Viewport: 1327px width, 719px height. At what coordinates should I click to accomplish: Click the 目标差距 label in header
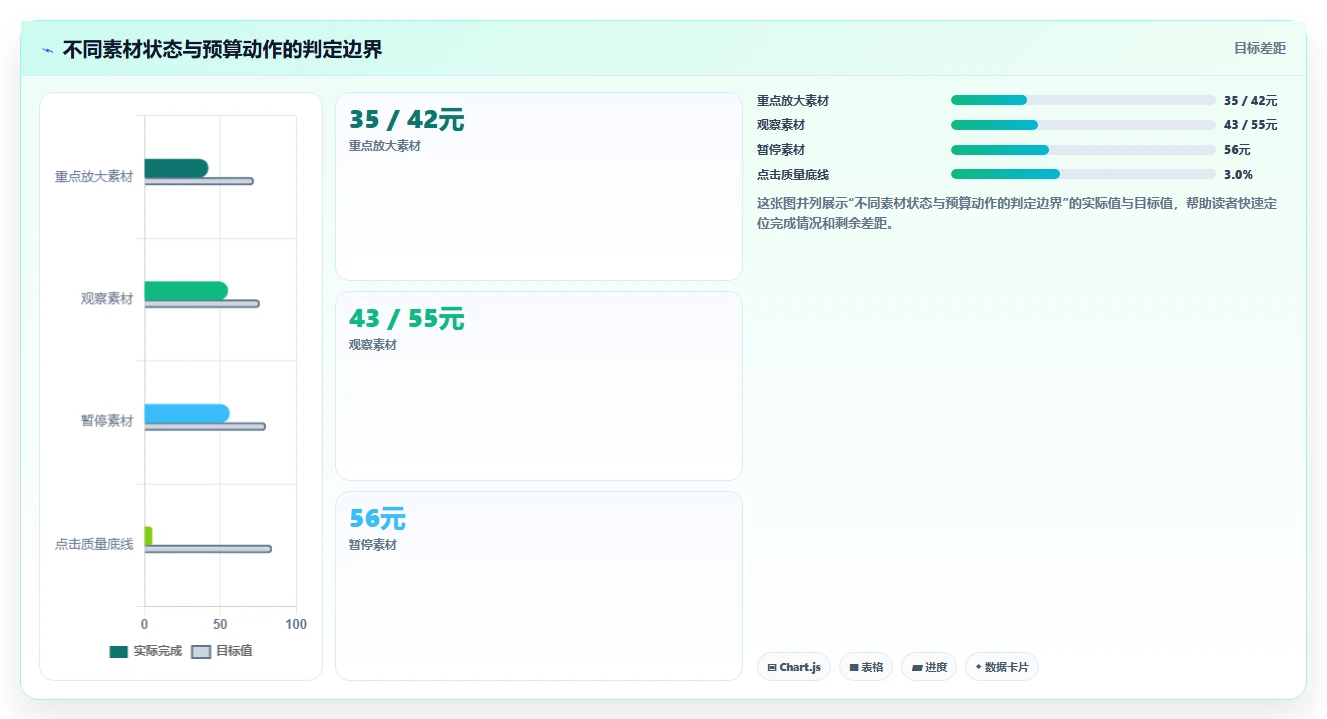(x=1259, y=48)
